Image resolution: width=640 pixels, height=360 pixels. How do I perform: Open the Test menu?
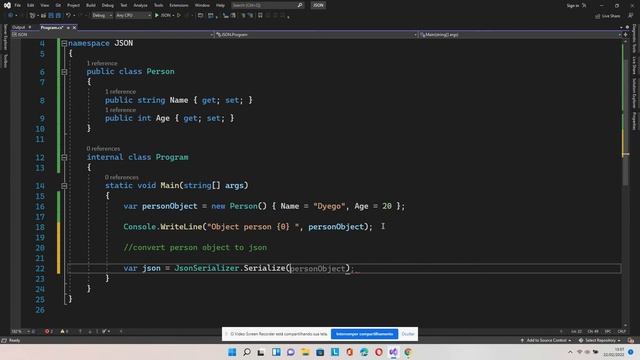click(124, 5)
